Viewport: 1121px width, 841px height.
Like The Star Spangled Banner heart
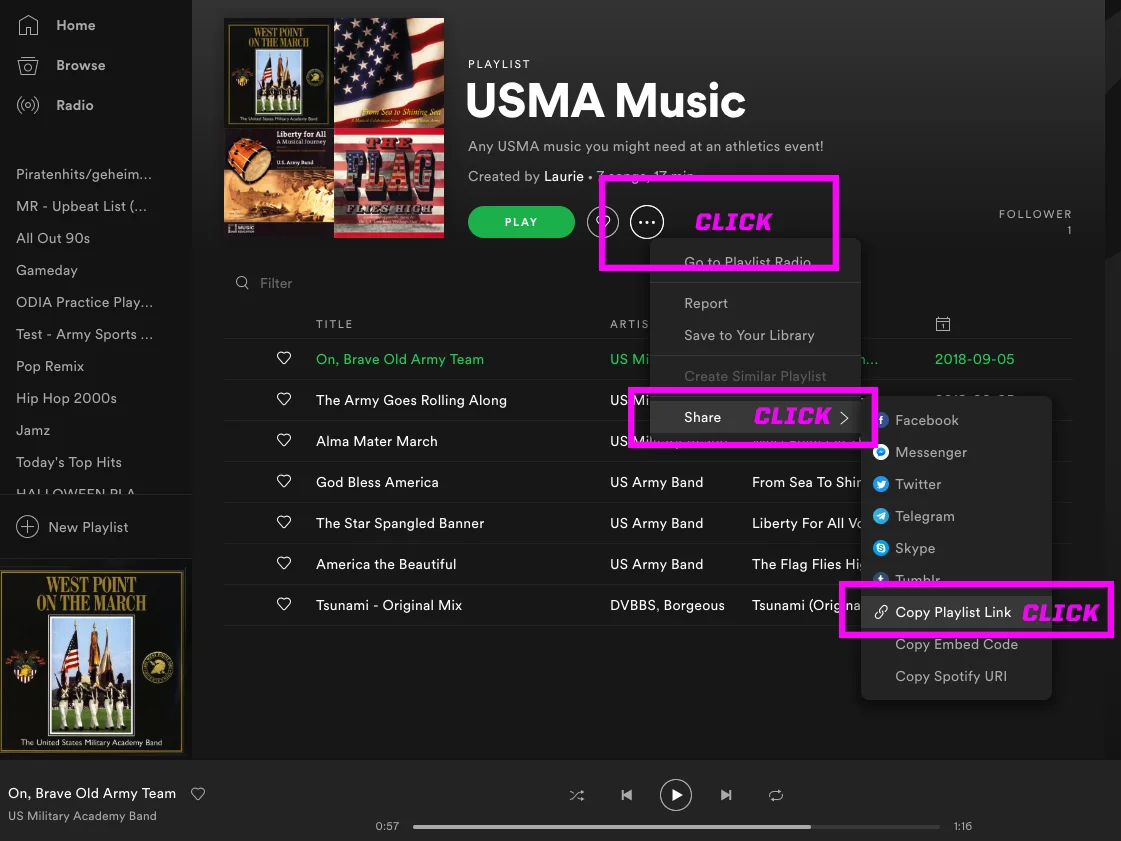pos(284,522)
